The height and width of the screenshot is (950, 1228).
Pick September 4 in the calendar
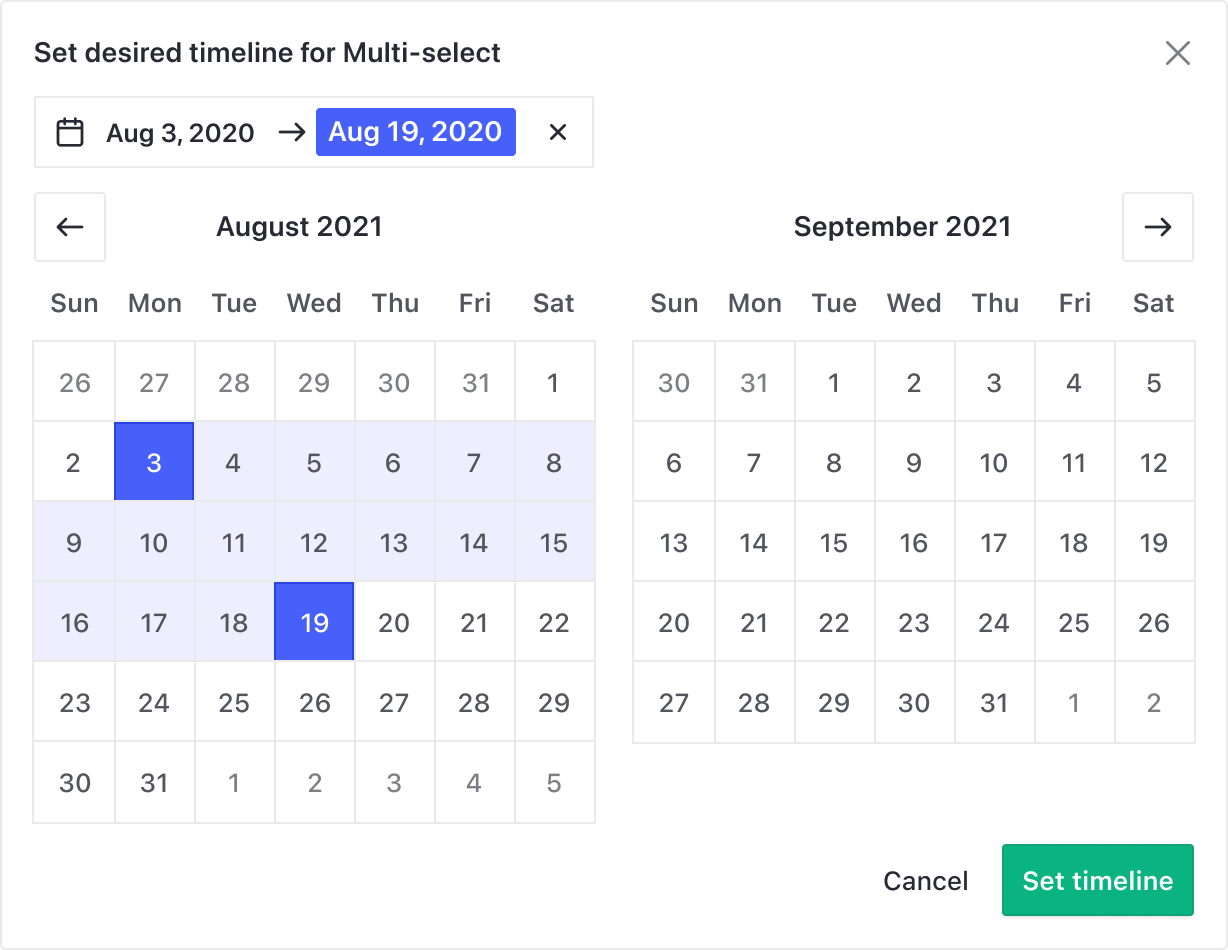1074,382
